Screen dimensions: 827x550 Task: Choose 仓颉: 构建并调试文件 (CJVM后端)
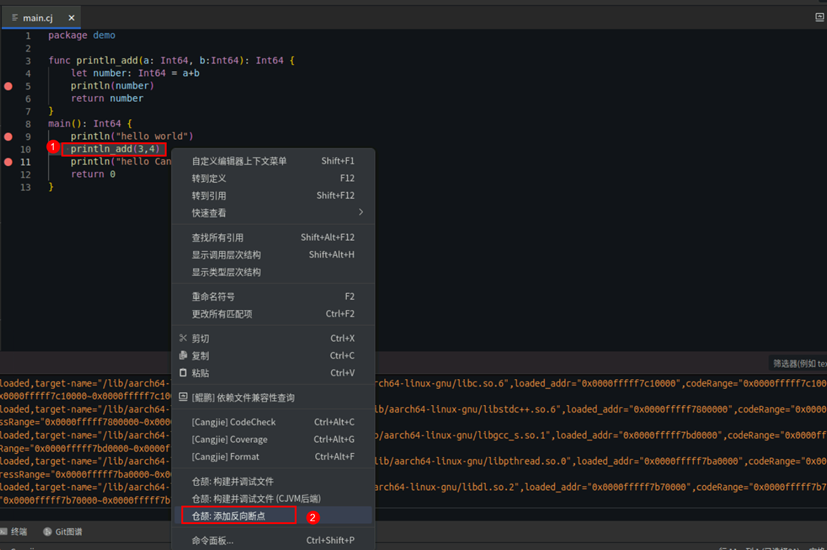273,499
